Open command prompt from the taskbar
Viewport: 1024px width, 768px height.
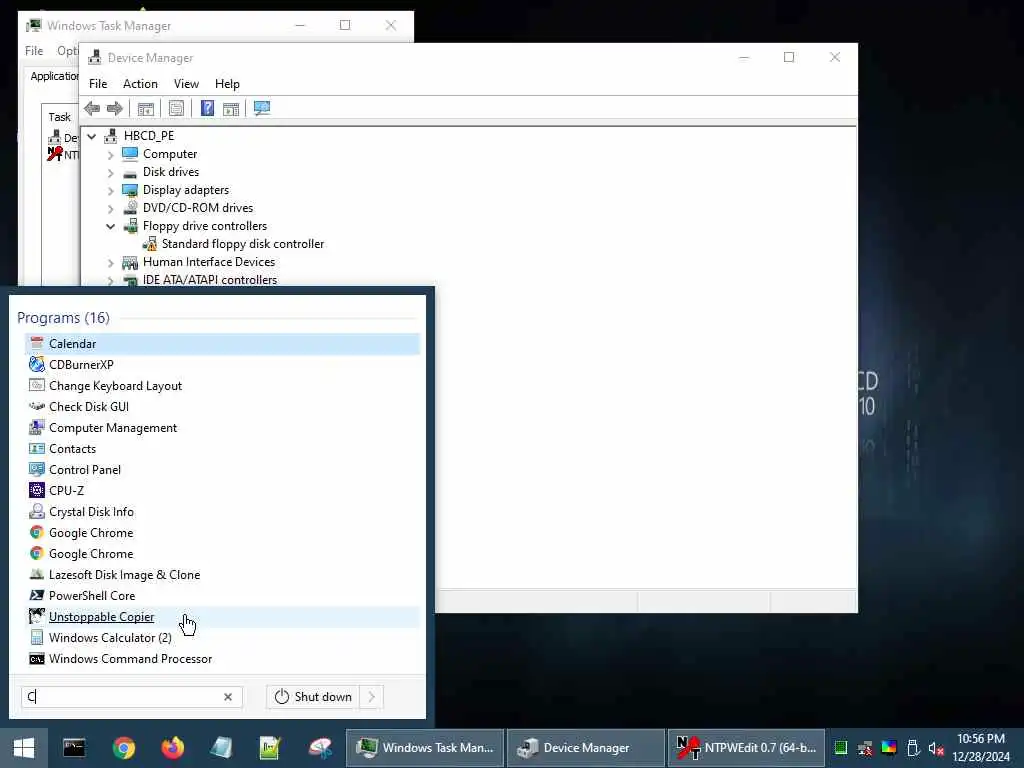tap(74, 748)
